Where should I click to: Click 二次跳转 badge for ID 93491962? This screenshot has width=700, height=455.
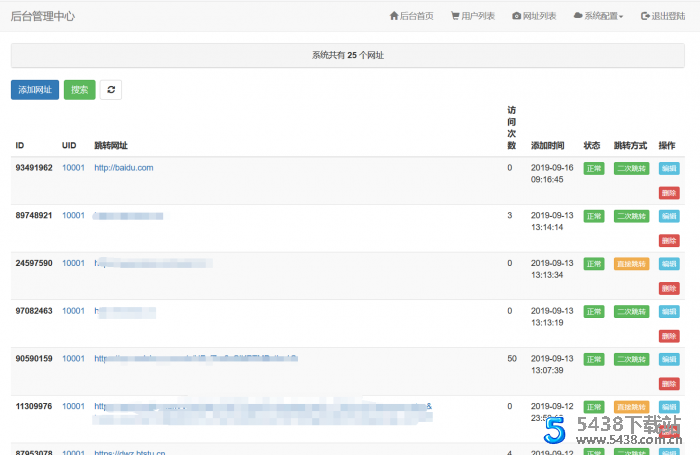pyautogui.click(x=631, y=168)
